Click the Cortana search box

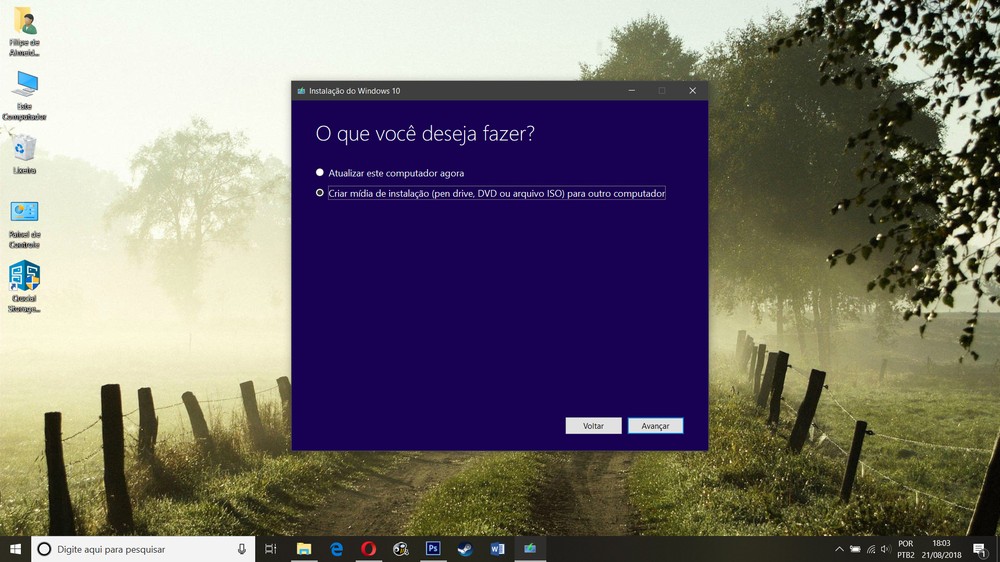click(143, 549)
